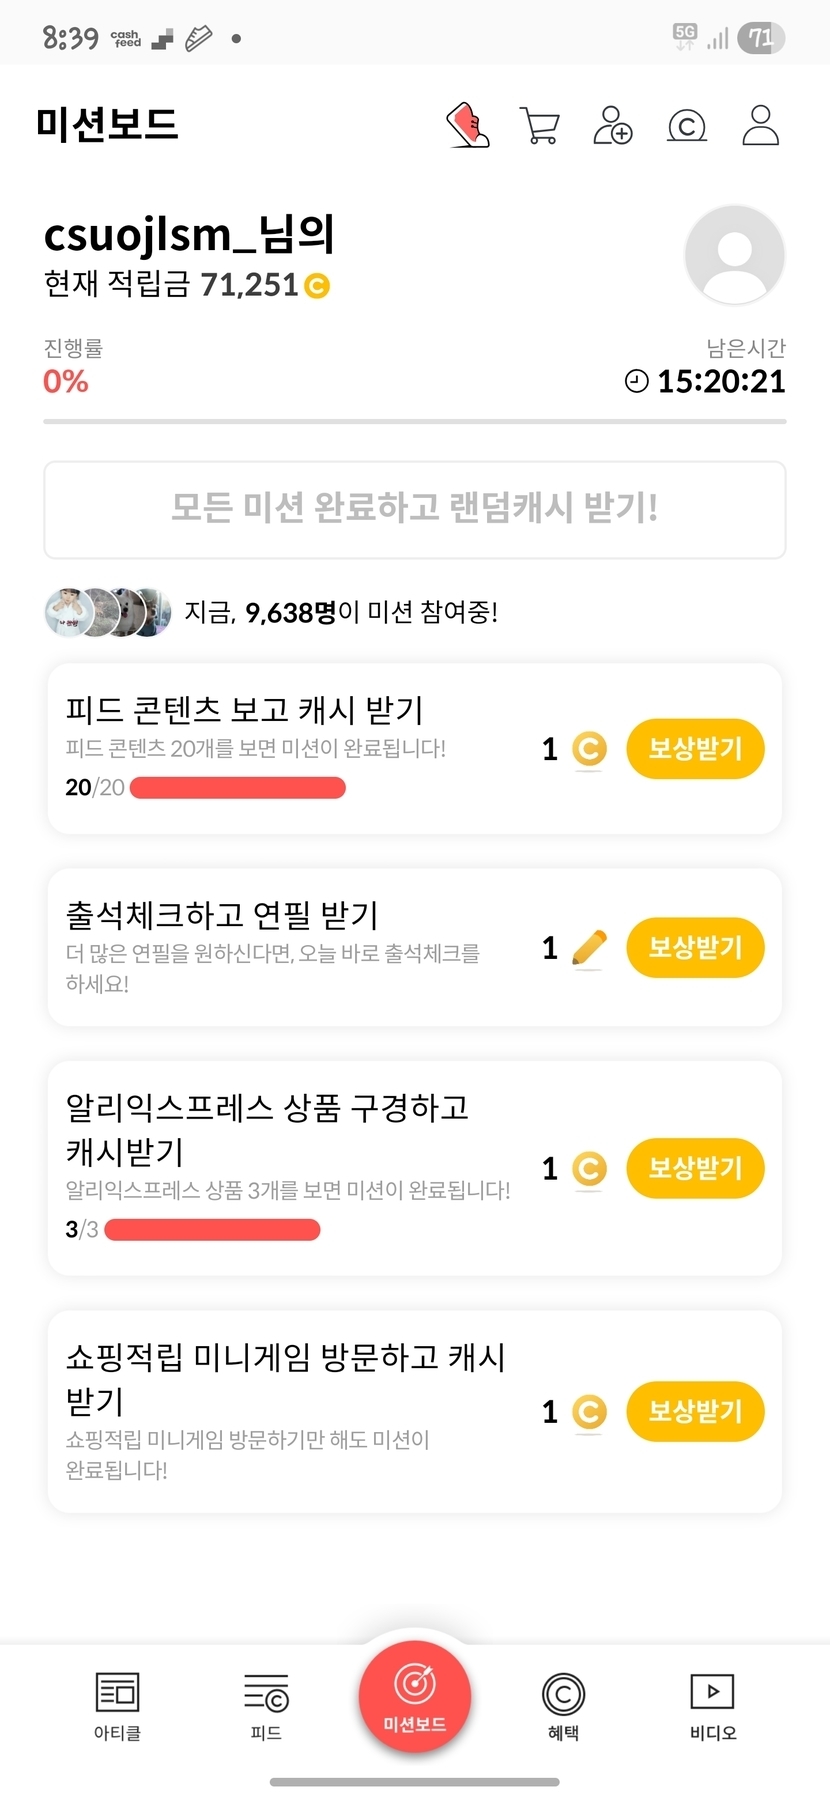
Task: Tap the pencil reward icon
Action: [x=589, y=947]
